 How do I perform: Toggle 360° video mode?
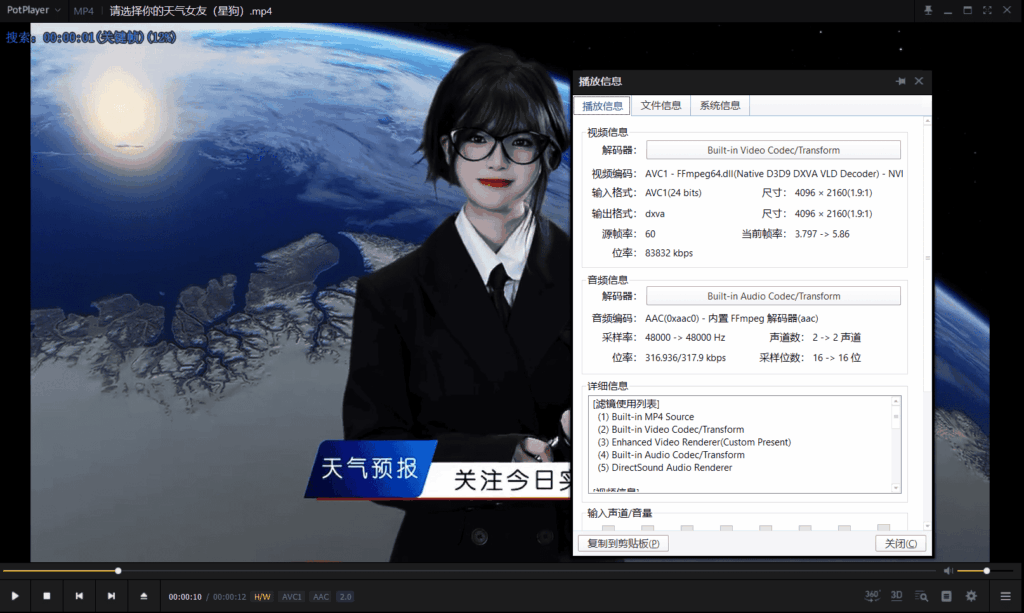pos(871,596)
